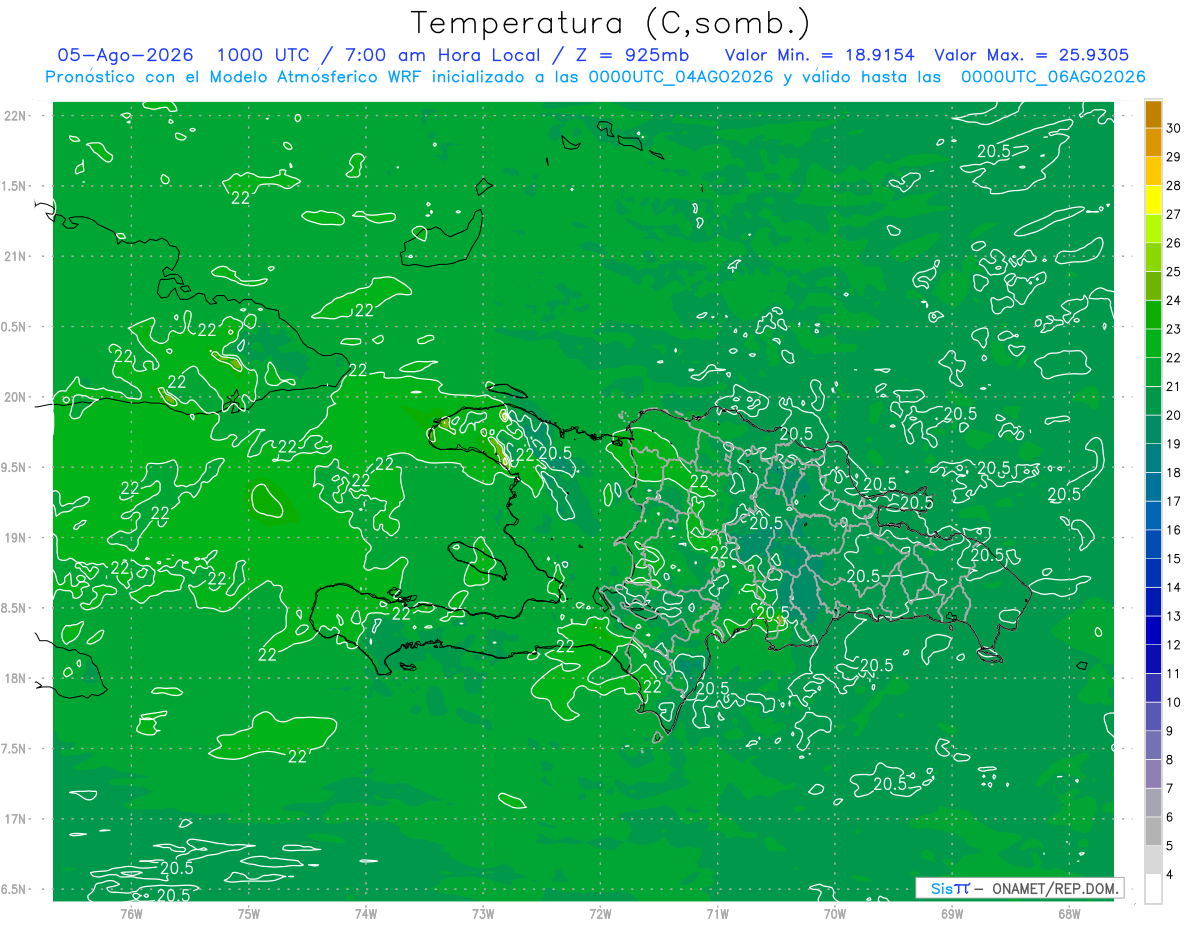Pick the brown swatch above legend value 30
Screen dimensions: 1200x927
tap(1153, 114)
